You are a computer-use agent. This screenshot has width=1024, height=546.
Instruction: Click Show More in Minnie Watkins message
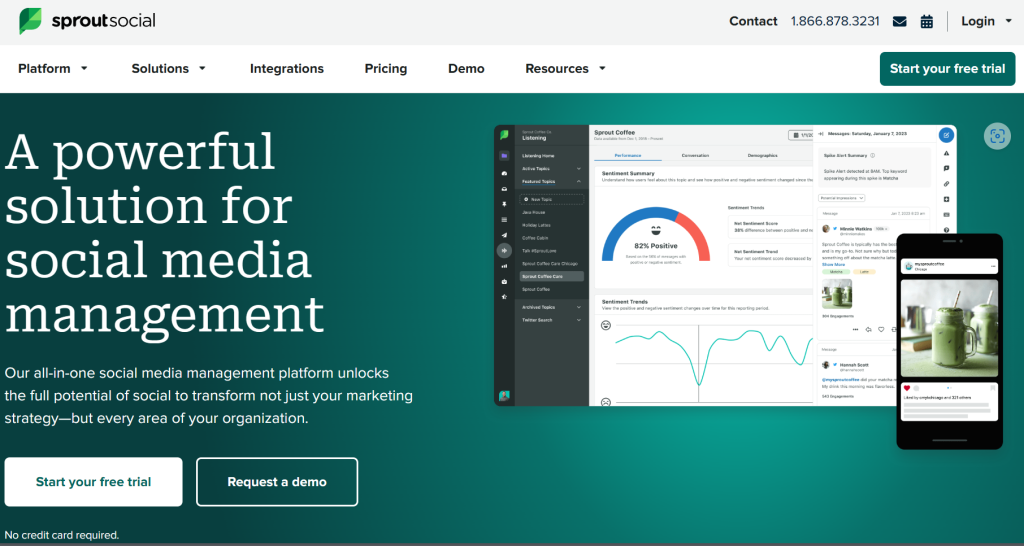pos(833,265)
